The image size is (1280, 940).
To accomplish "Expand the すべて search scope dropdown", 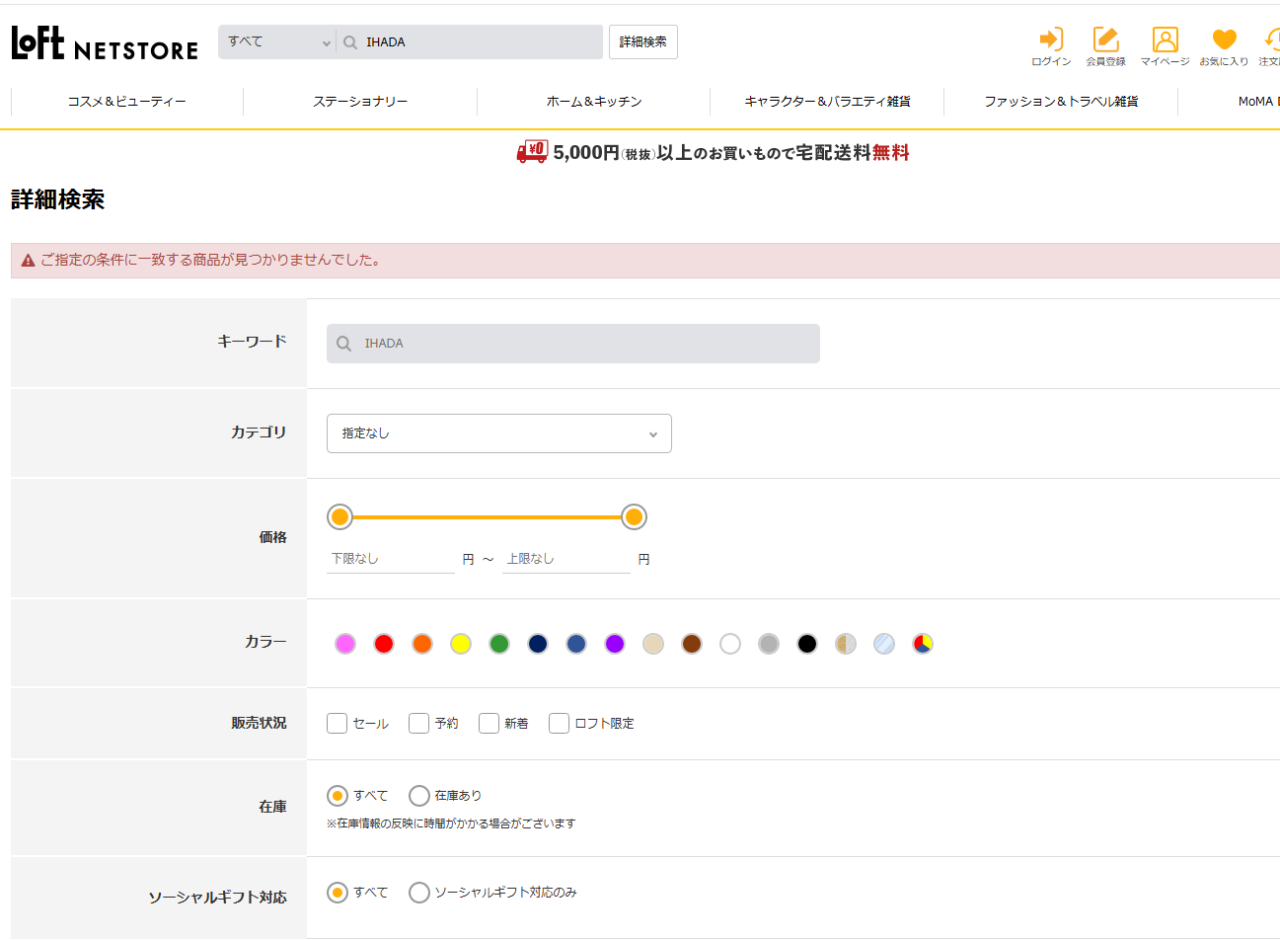I will pos(277,43).
